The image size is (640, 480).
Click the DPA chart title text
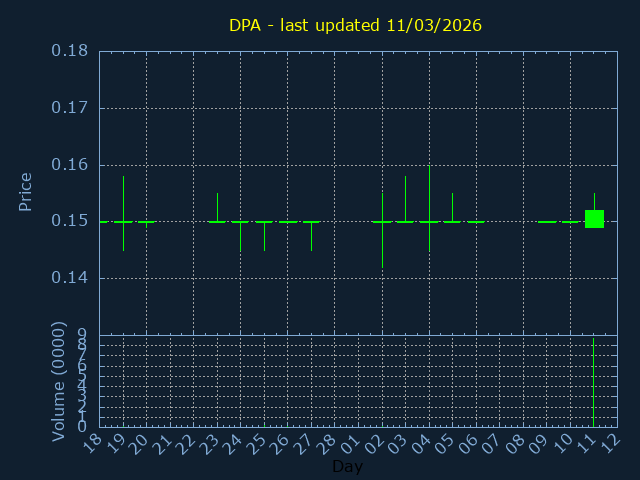(355, 25)
